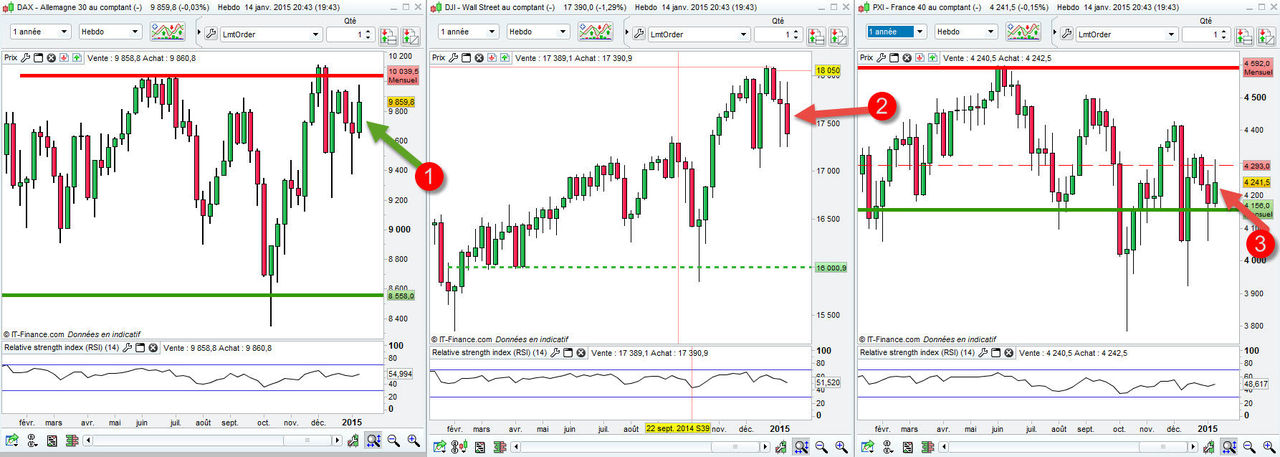This screenshot has width=1280, height=457.
Task: Click '22 sept. 2014 S39' date label in DJI
Action: pos(679,427)
